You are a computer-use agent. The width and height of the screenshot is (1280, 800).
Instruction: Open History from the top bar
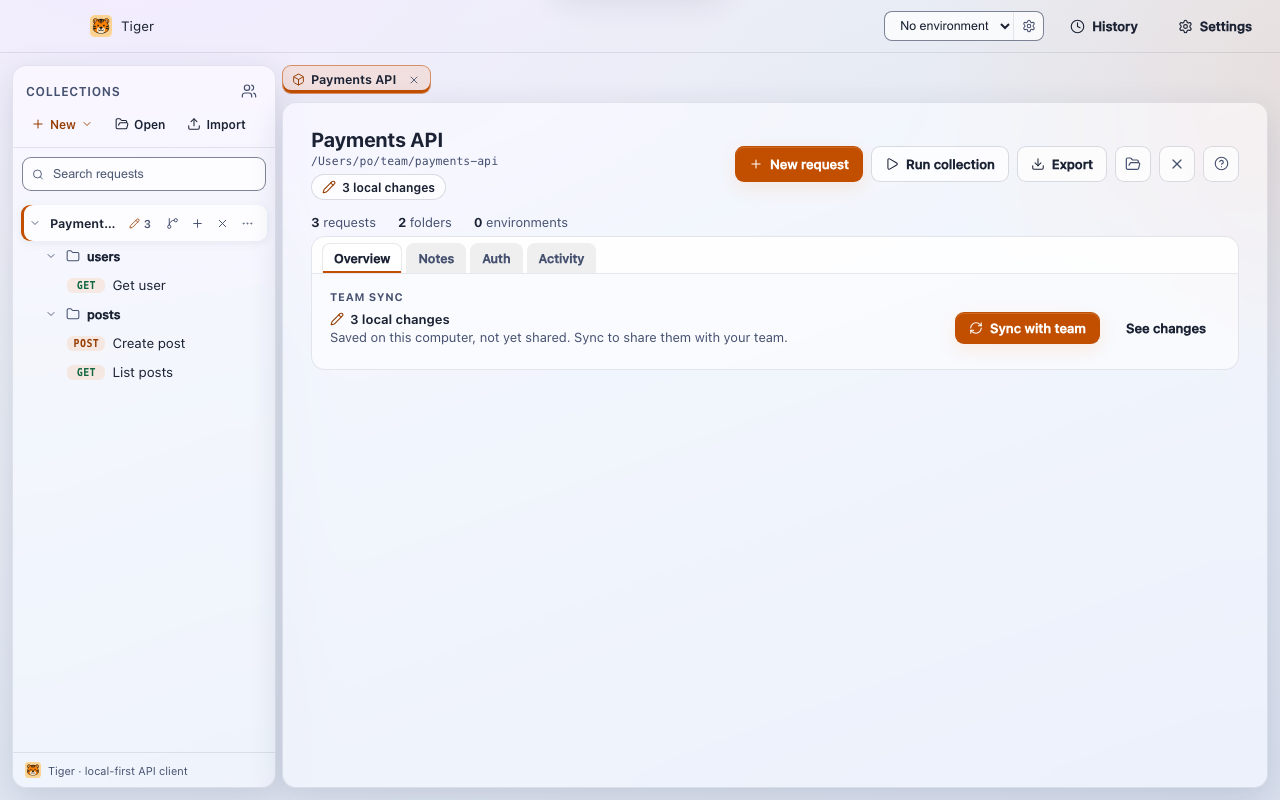click(1104, 26)
